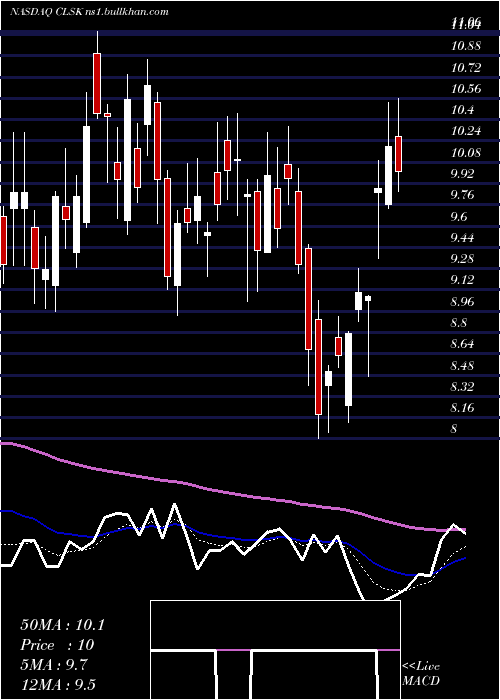Click the 8 price axis label
Viewport: 500px width, 700px height.
tap(454, 429)
